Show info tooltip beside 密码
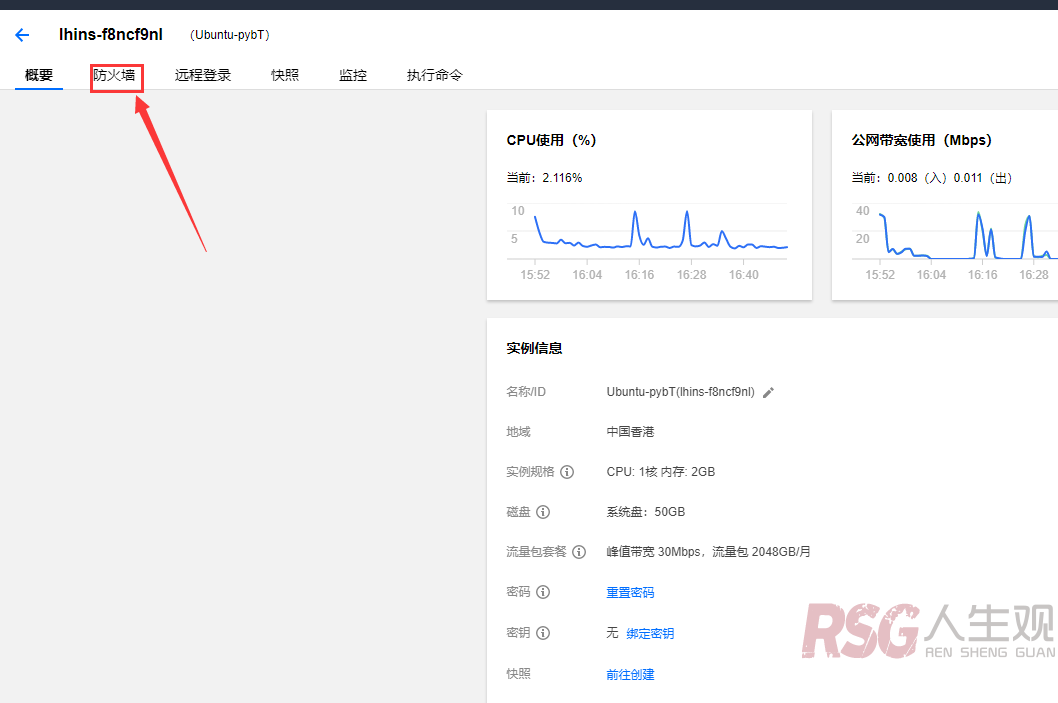Viewport: 1058px width, 703px height. [543, 592]
